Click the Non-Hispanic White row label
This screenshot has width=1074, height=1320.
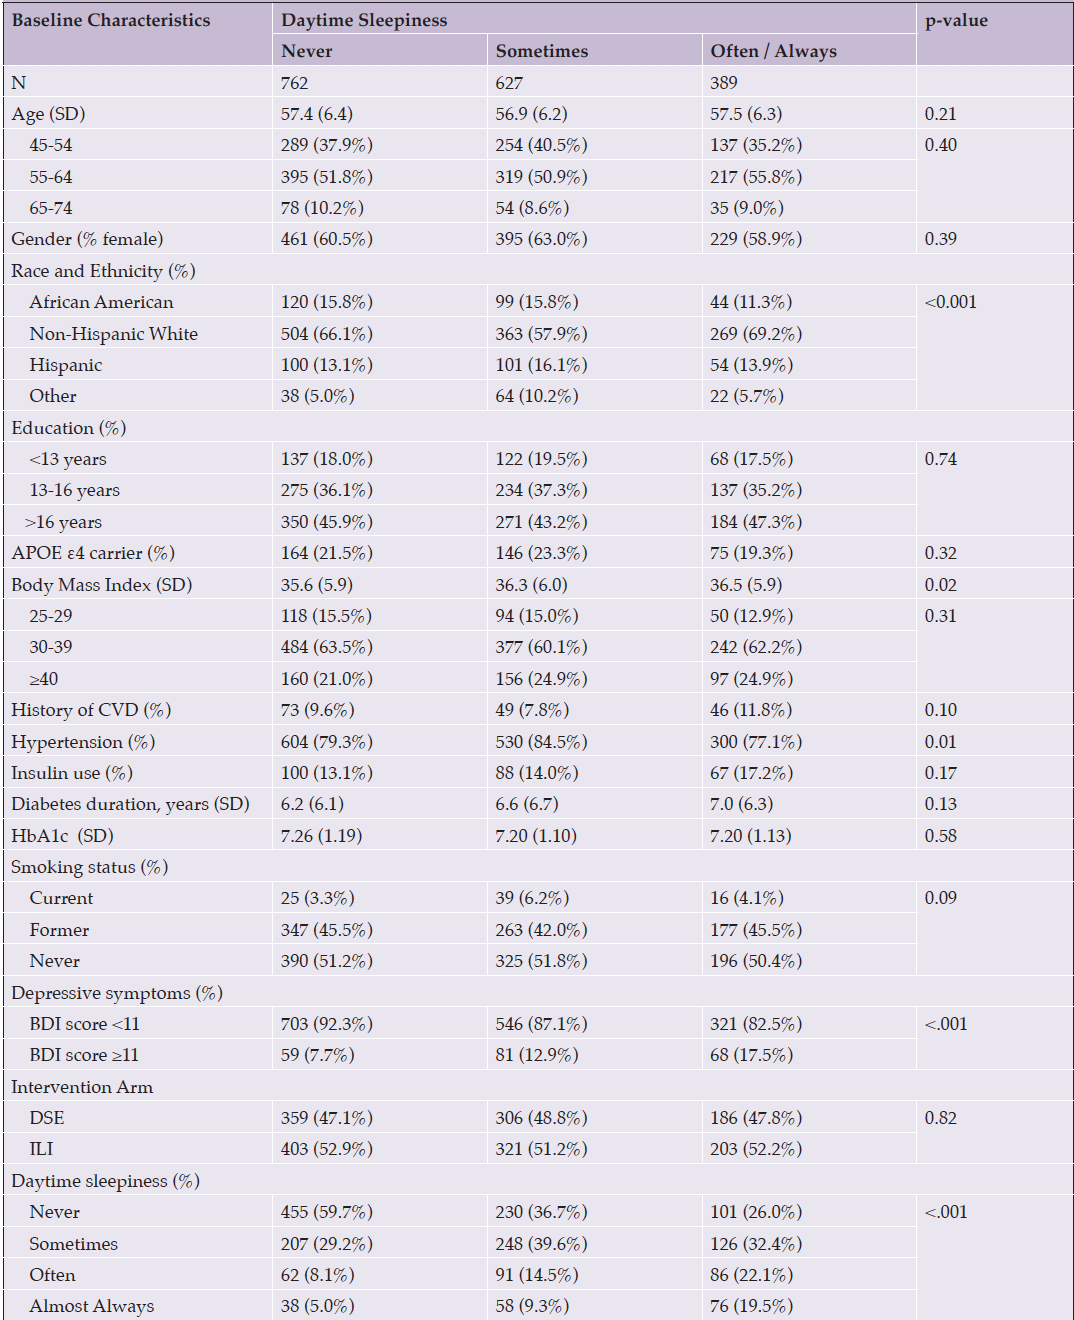114,334
